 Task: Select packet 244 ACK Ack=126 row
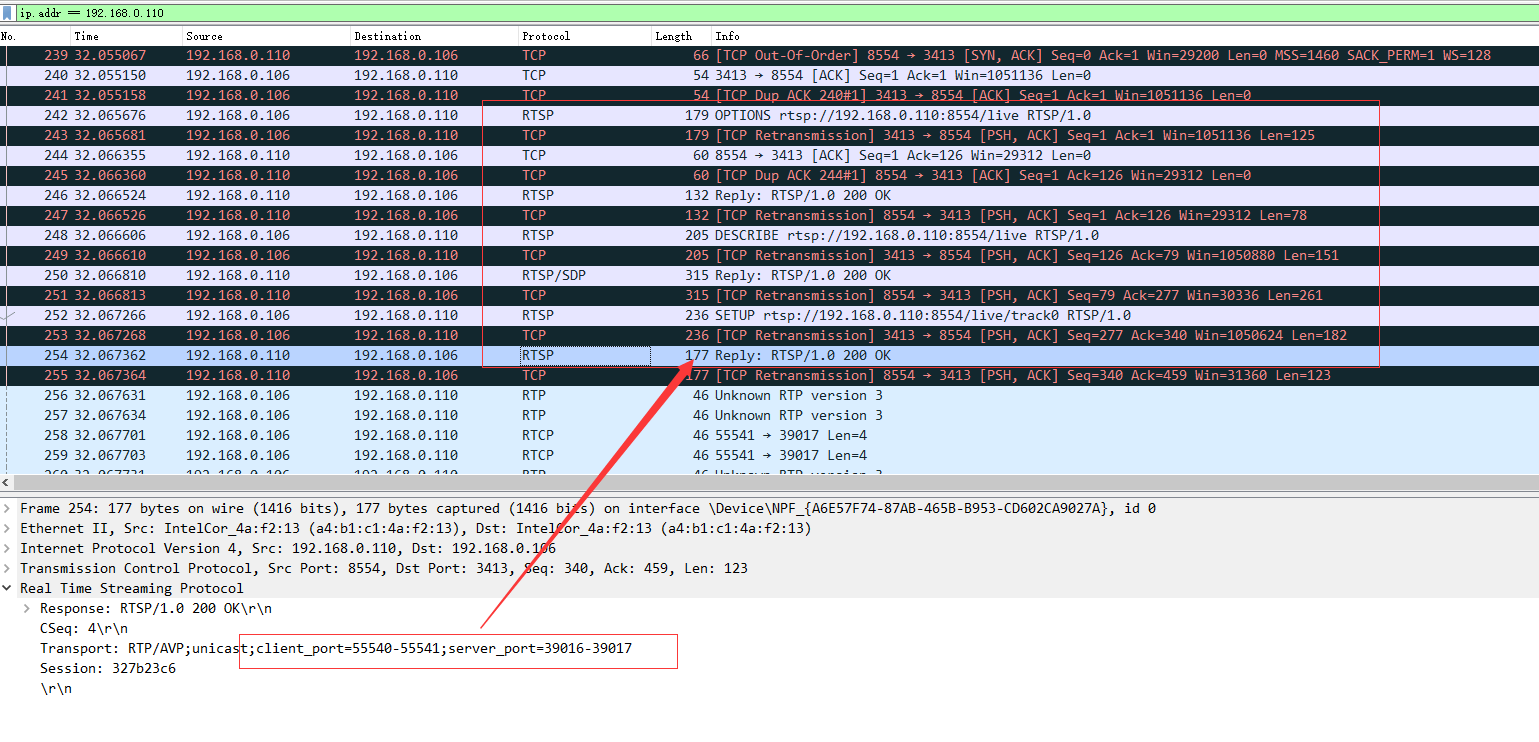point(769,155)
